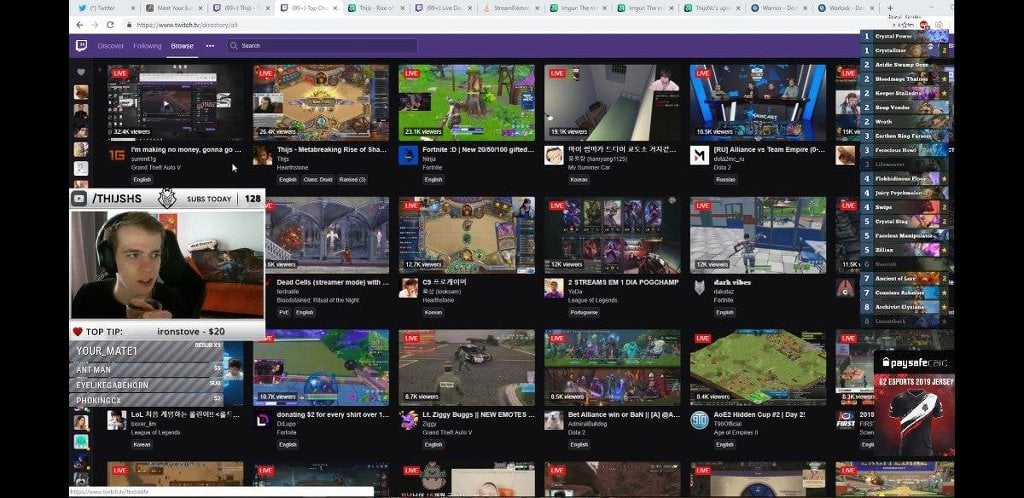Click the Twitch logo home icon
The height and width of the screenshot is (498, 1024).
pyautogui.click(x=81, y=46)
